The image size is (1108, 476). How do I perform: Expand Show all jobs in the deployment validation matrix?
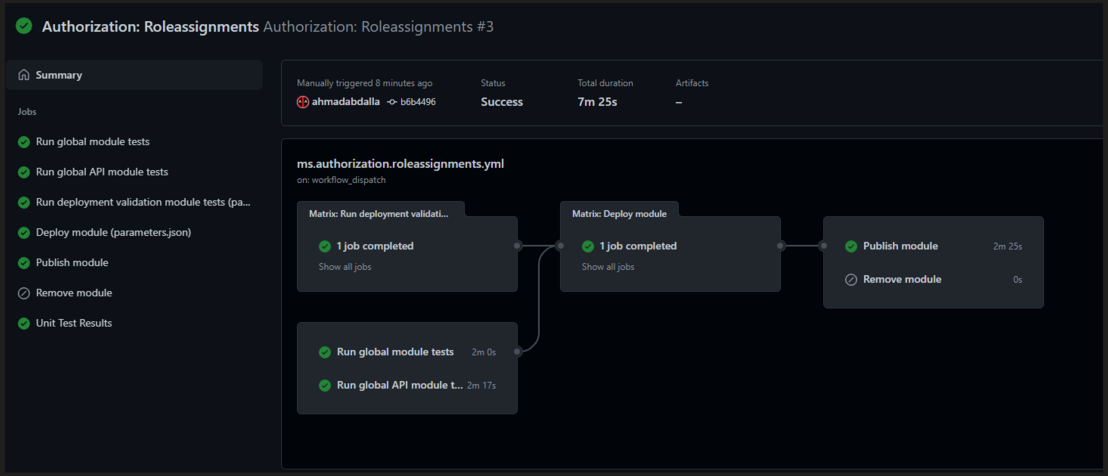(345, 267)
